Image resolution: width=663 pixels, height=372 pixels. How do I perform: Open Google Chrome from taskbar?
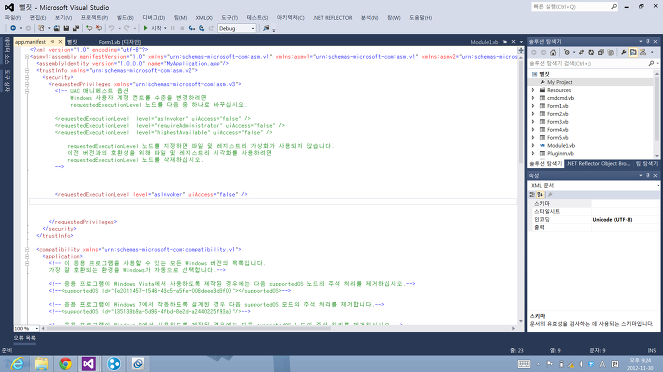[65, 364]
